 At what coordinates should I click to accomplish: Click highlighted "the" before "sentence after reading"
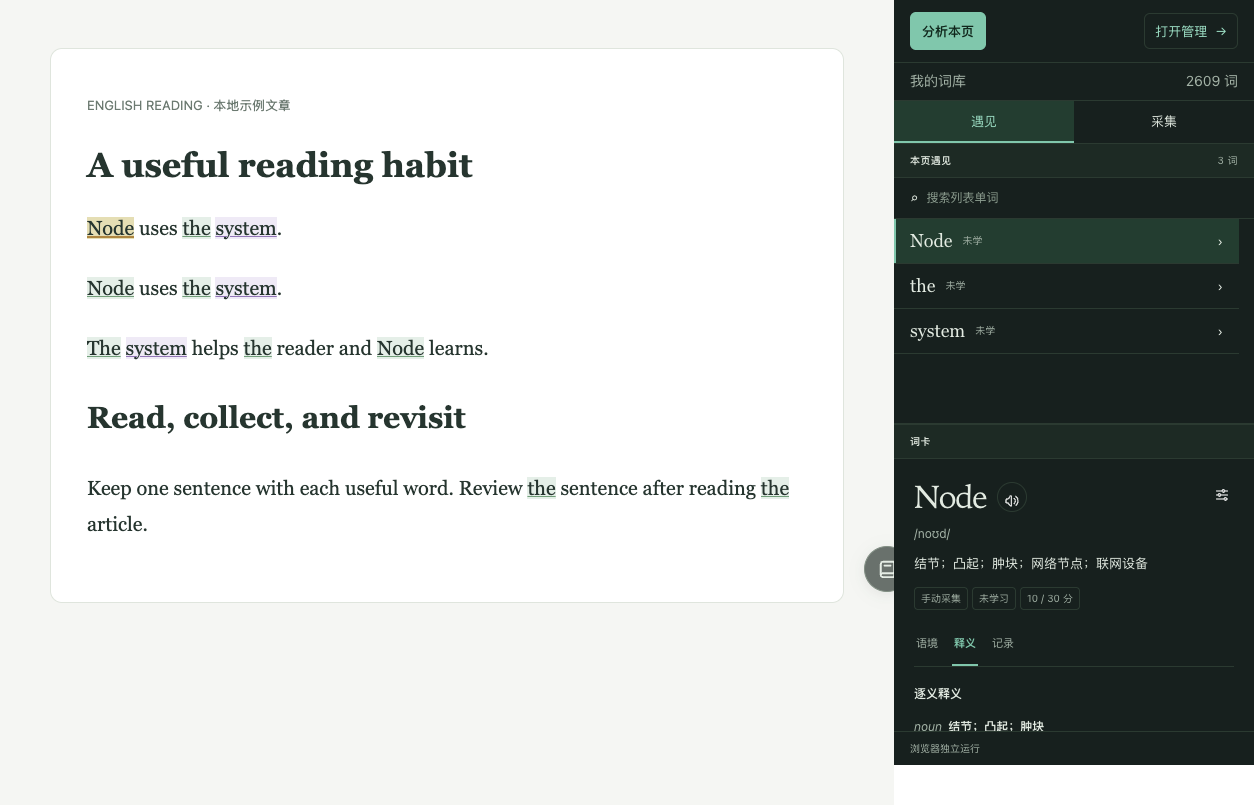(x=542, y=488)
